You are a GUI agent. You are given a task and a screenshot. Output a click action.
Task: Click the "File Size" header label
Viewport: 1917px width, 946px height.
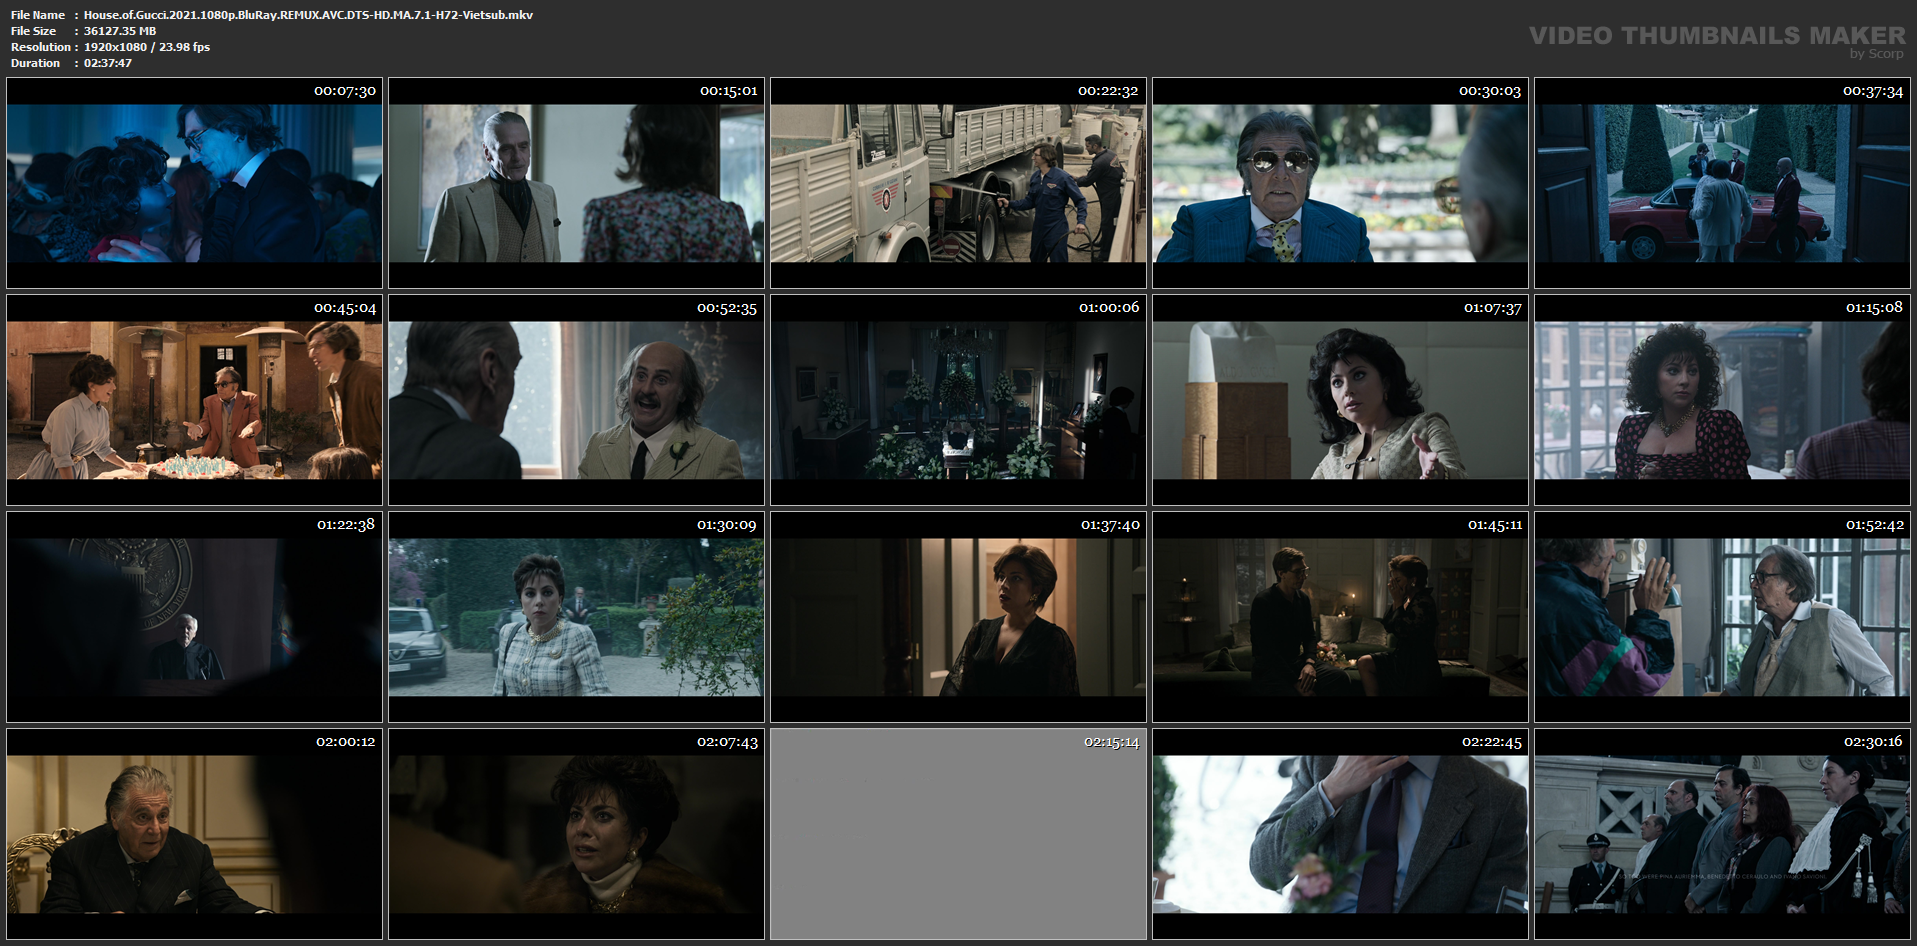pyautogui.click(x=34, y=31)
